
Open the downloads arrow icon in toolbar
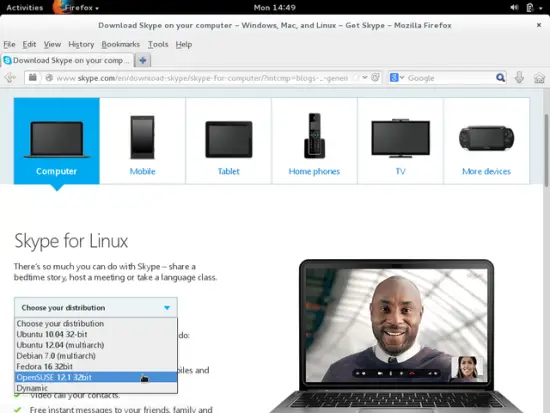(519, 78)
